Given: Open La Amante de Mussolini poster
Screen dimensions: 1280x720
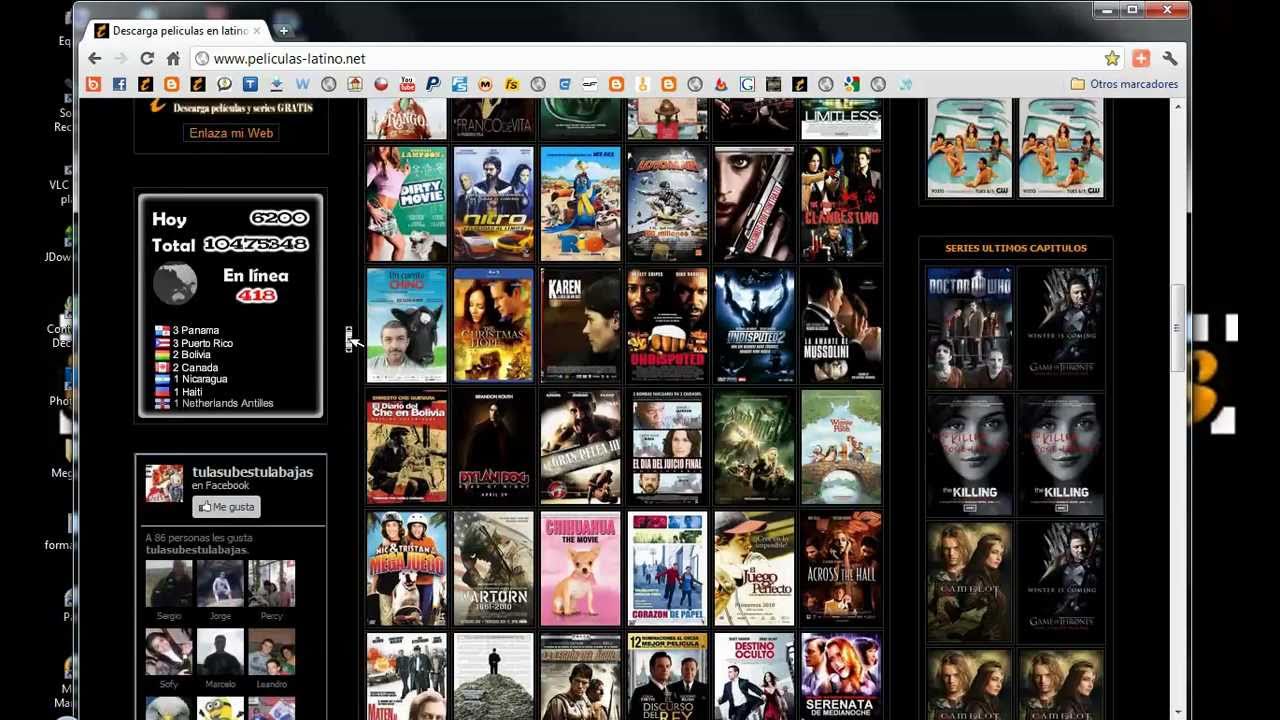Looking at the screenshot, I should click(841, 325).
